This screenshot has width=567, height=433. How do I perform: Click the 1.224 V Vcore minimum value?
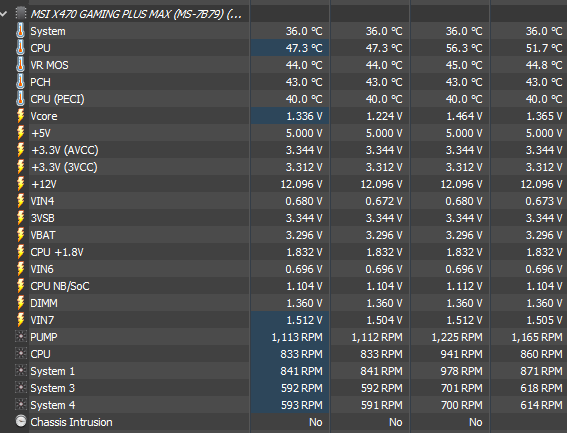(x=384, y=116)
